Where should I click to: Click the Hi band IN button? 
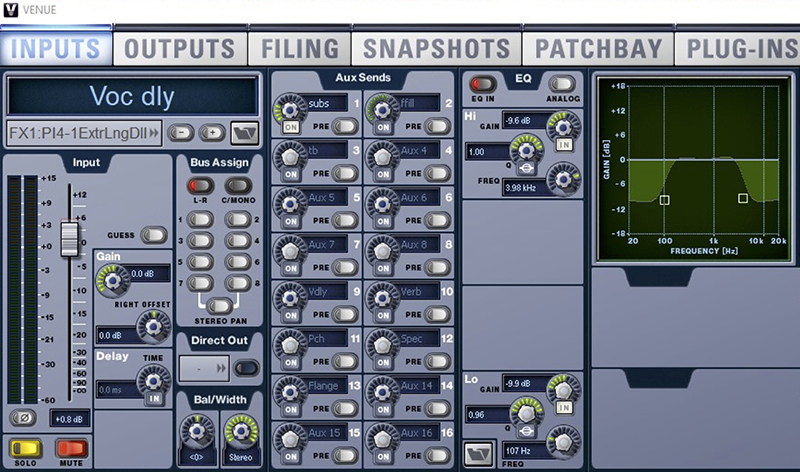coord(564,145)
